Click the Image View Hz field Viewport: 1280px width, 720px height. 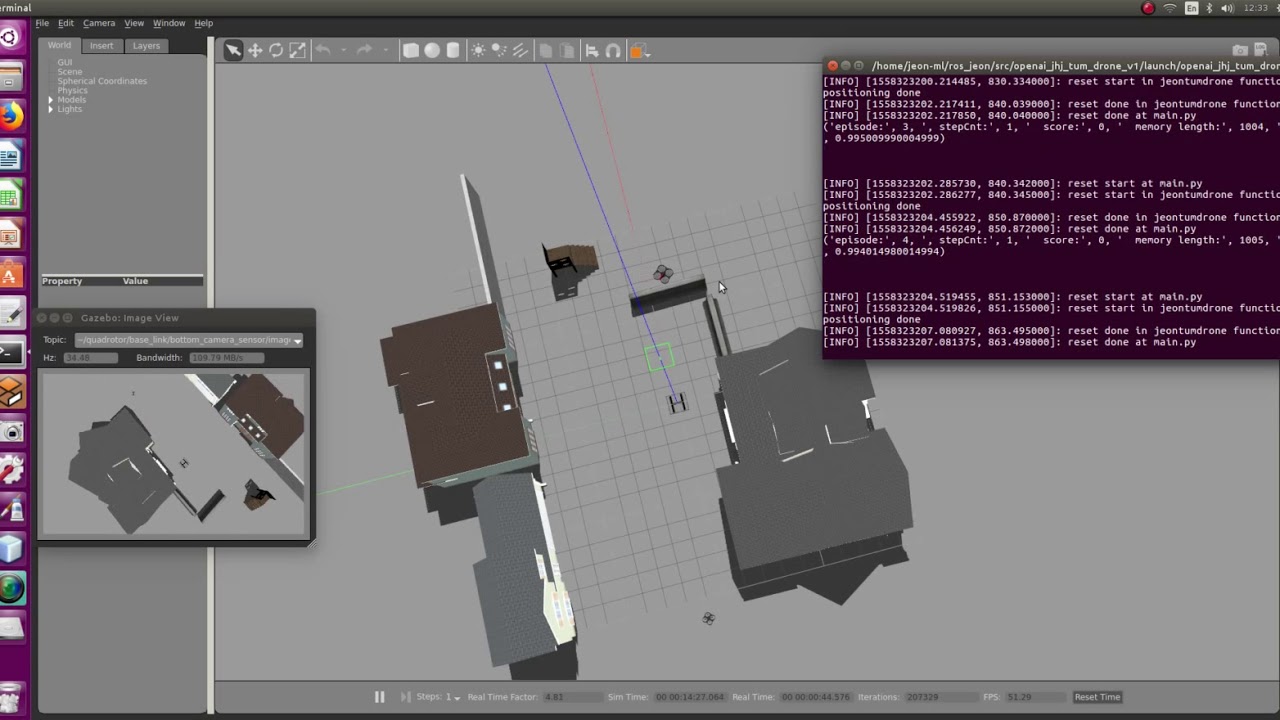coord(91,358)
